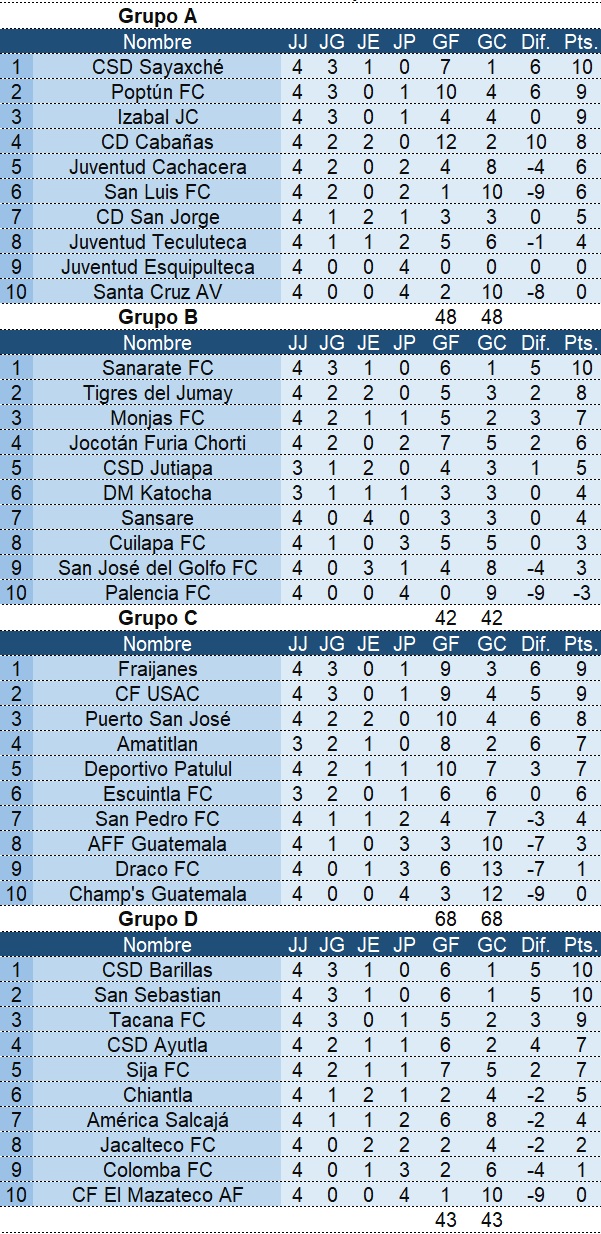Image resolution: width=601 pixels, height=1234 pixels.
Task: Select CSD Barillas team name
Action: 158,970
